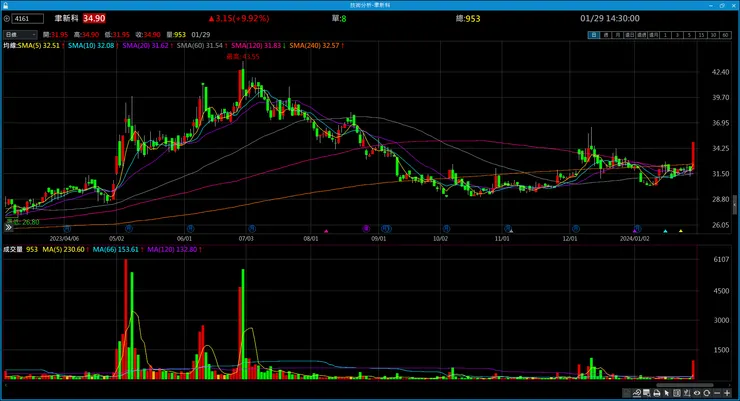Screen dimensions: 740x401
Task: Zoom in the chart with plus icon
Action: tap(727, 393)
